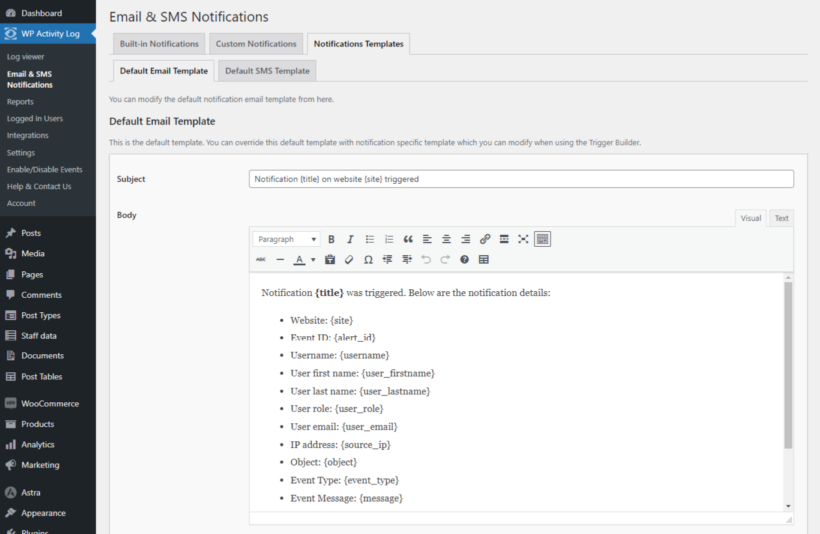The height and width of the screenshot is (534, 820).
Task: Open Default SMS Template tab
Action: tap(267, 71)
